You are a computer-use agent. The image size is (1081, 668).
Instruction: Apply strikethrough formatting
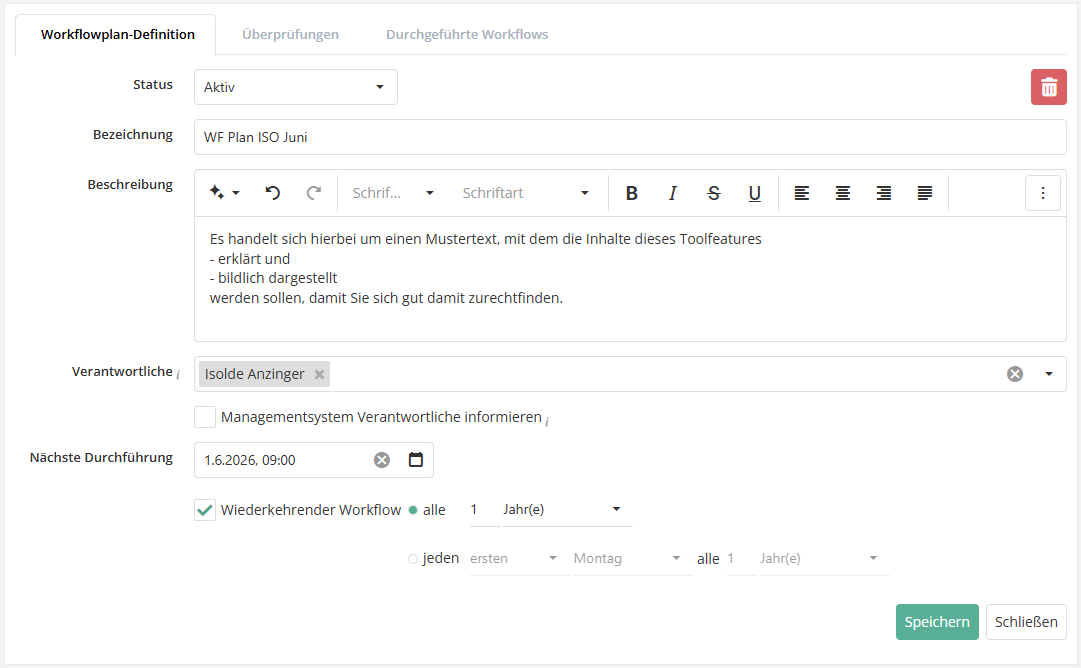click(x=713, y=193)
